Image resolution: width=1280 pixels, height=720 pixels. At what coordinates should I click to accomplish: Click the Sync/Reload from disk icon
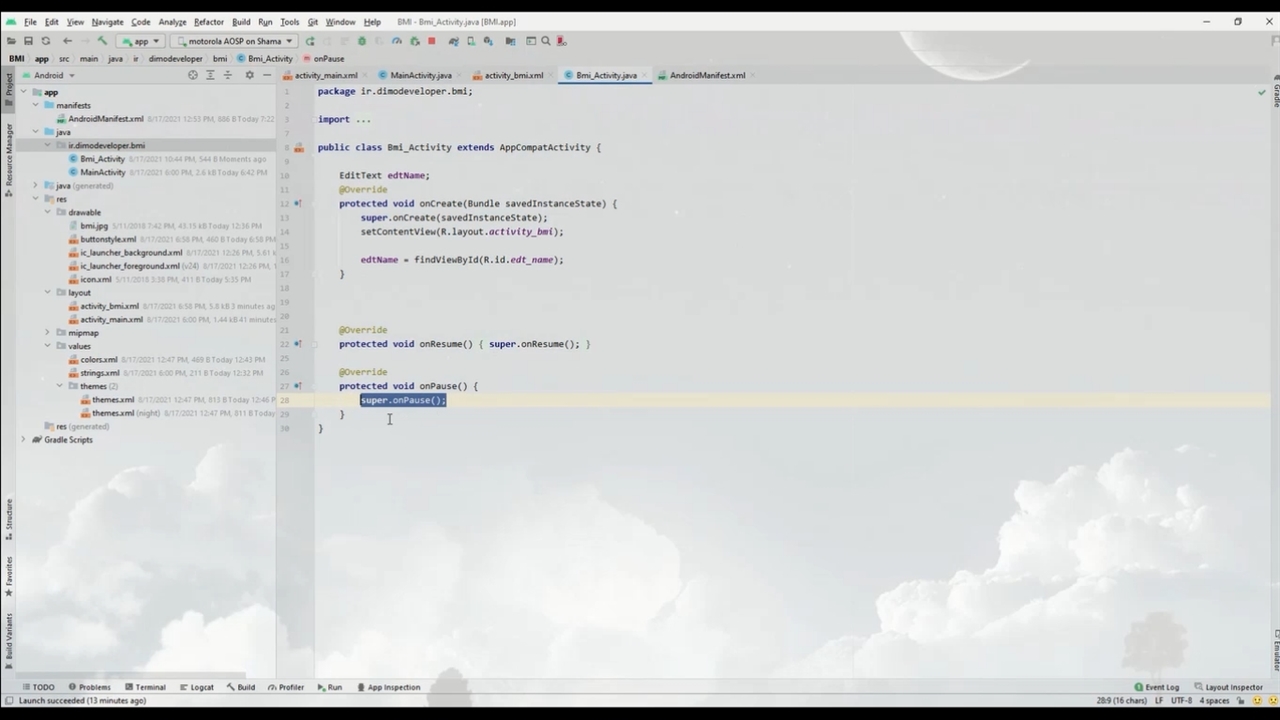[45, 41]
